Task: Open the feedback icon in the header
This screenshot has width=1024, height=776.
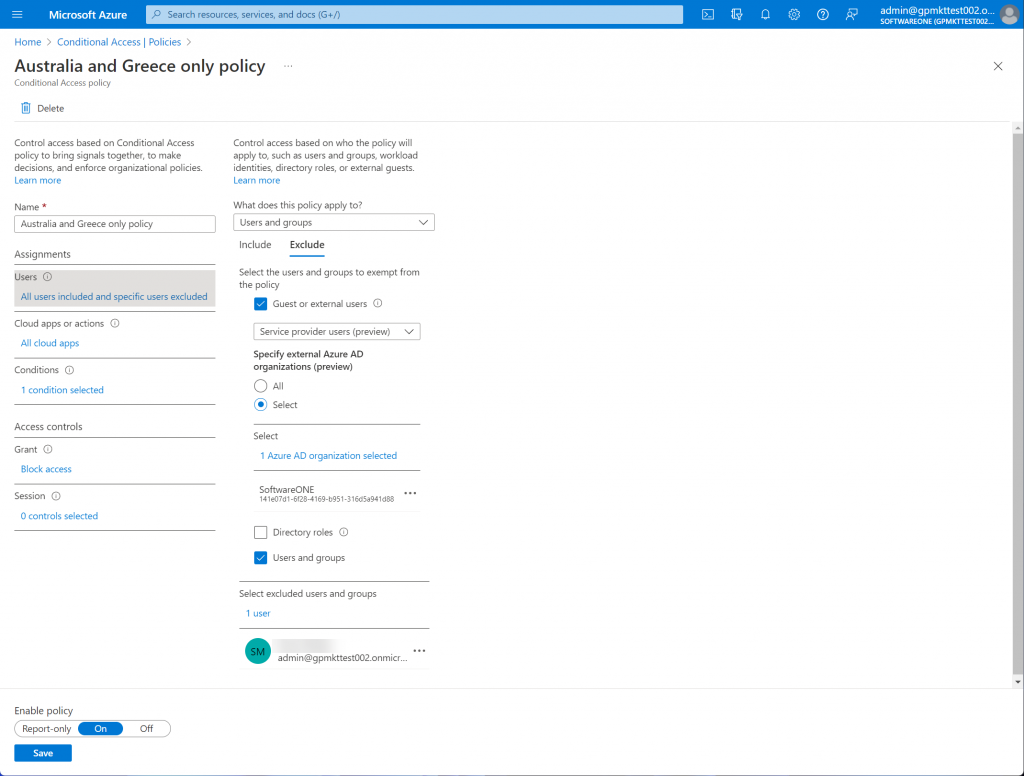Action: tap(852, 14)
